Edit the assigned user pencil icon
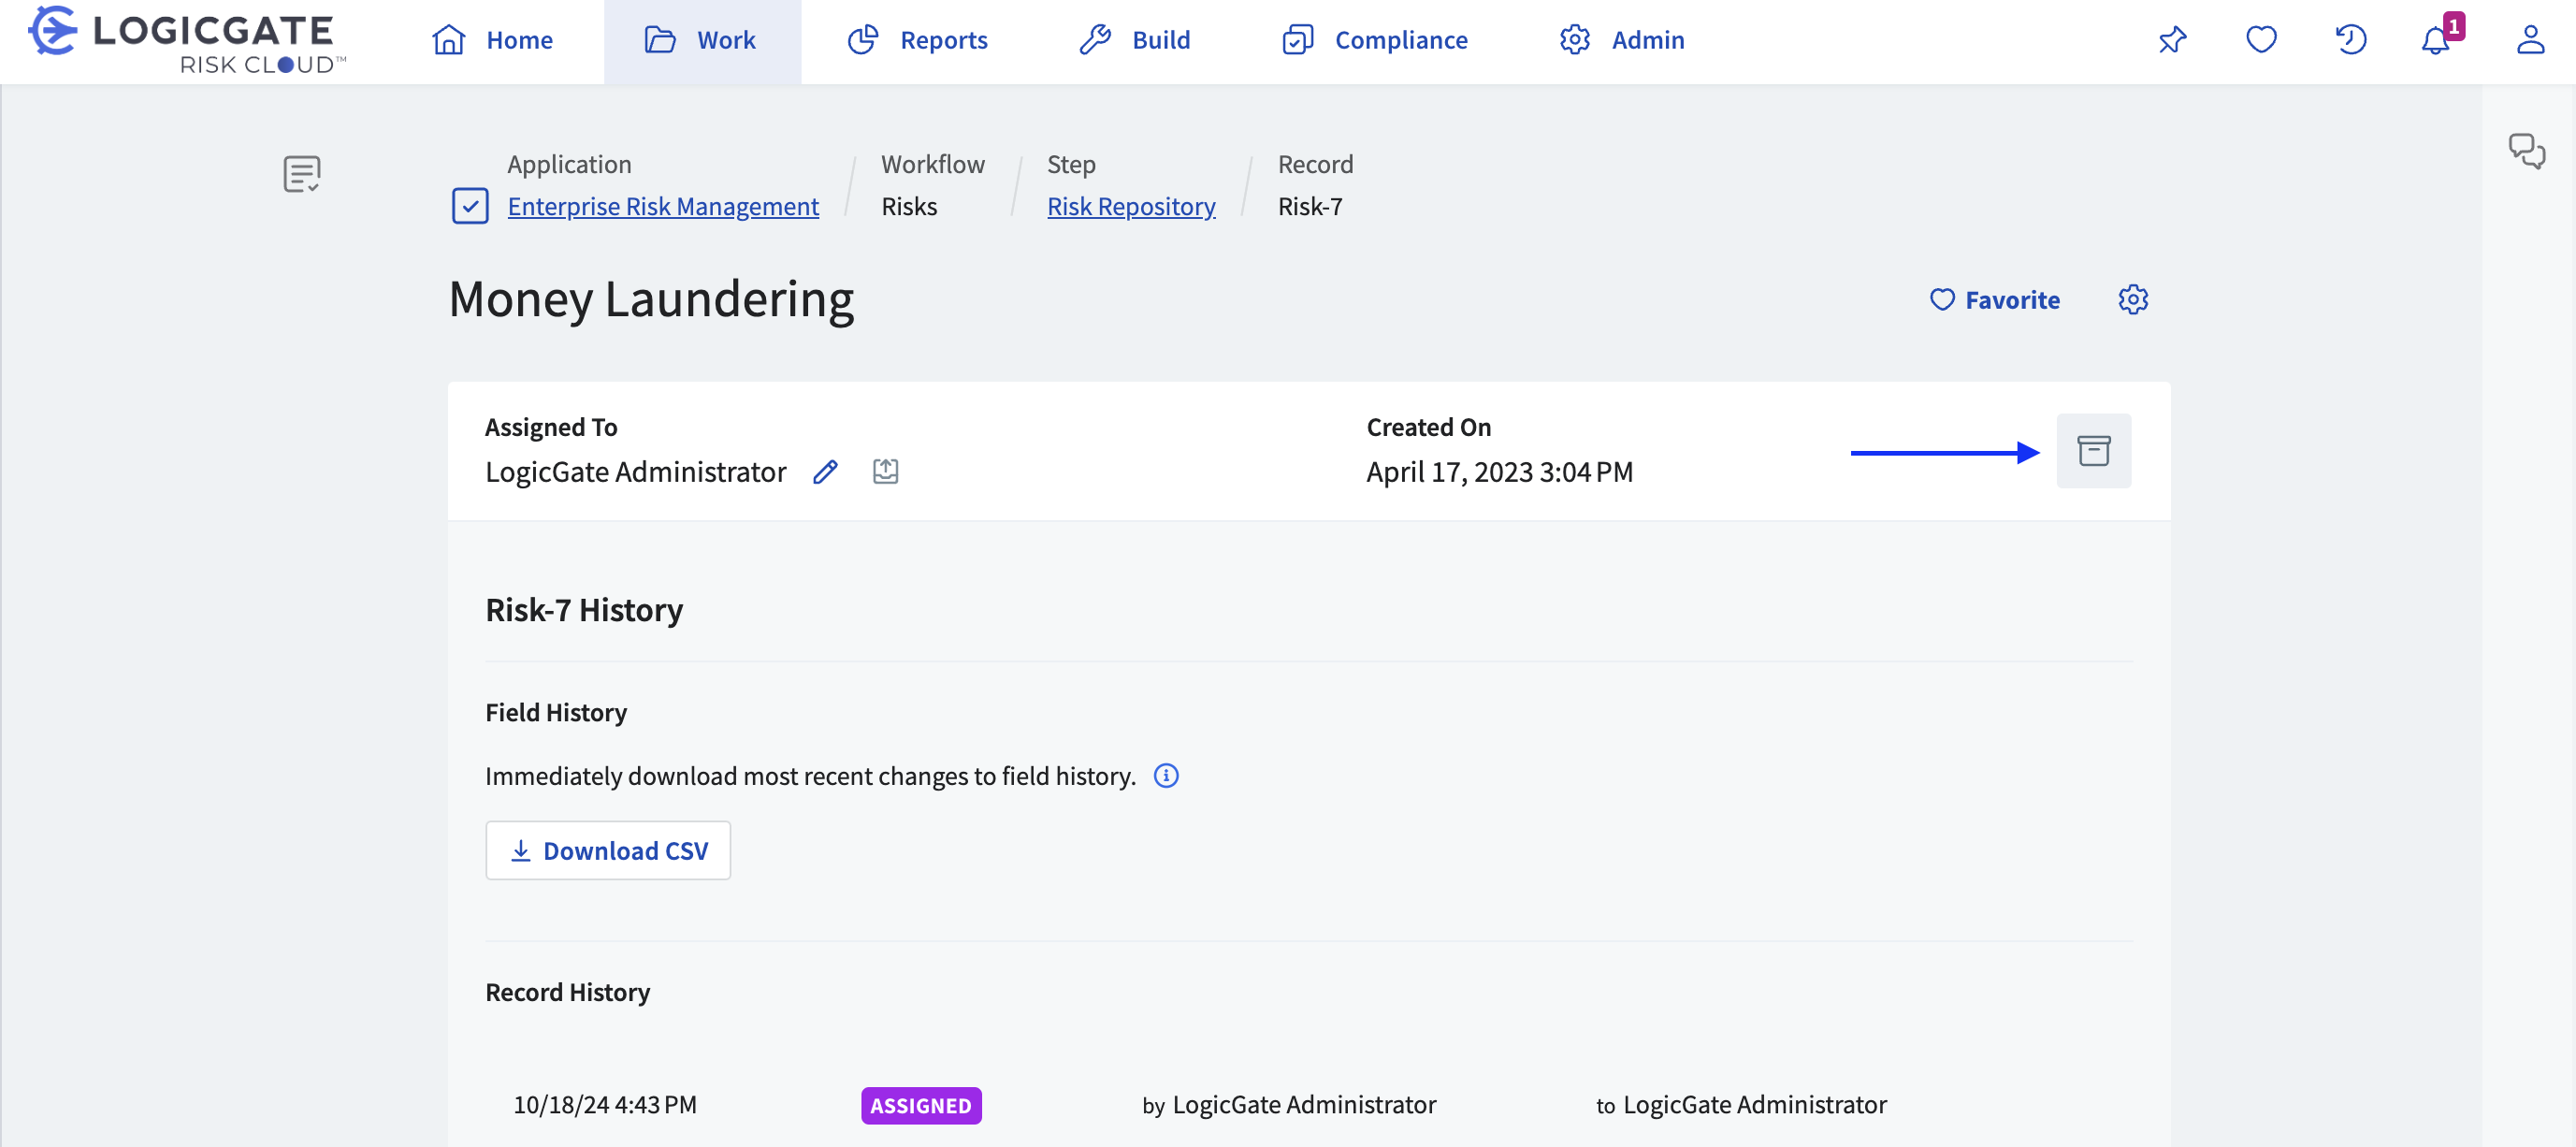Viewport: 2576px width, 1147px height. pyautogui.click(x=825, y=471)
